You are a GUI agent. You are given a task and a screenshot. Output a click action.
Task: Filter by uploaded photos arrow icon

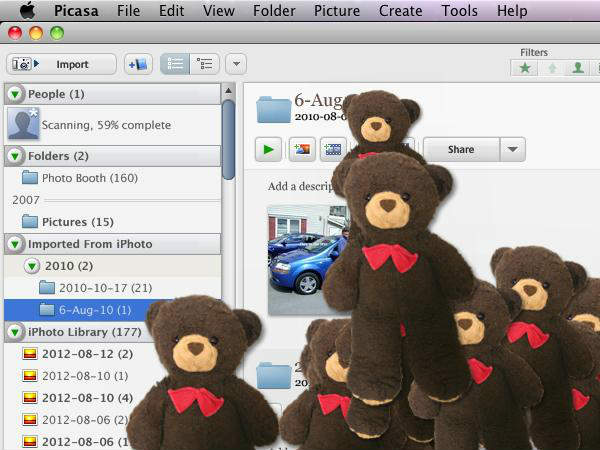(x=552, y=68)
